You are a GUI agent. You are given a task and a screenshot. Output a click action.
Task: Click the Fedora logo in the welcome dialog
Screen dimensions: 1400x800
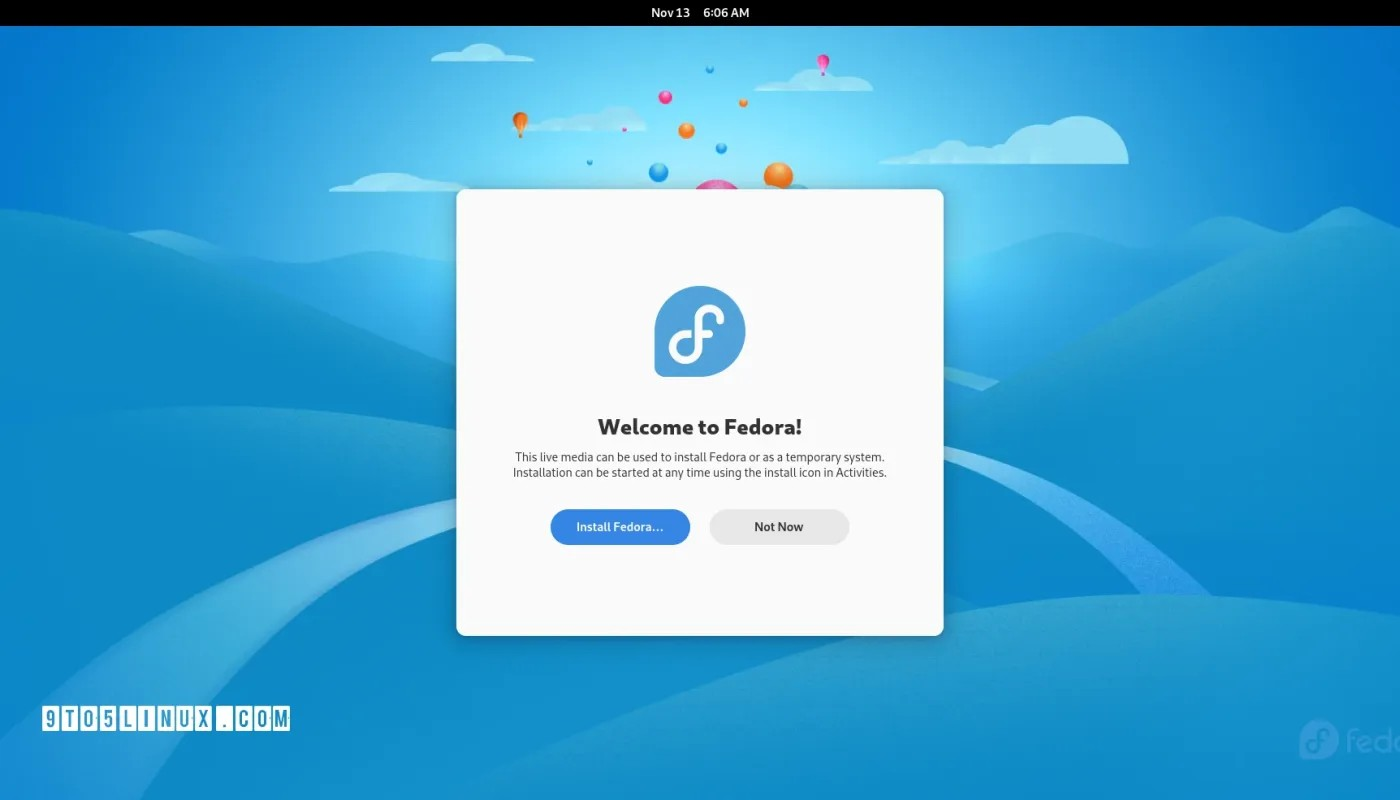(x=700, y=331)
